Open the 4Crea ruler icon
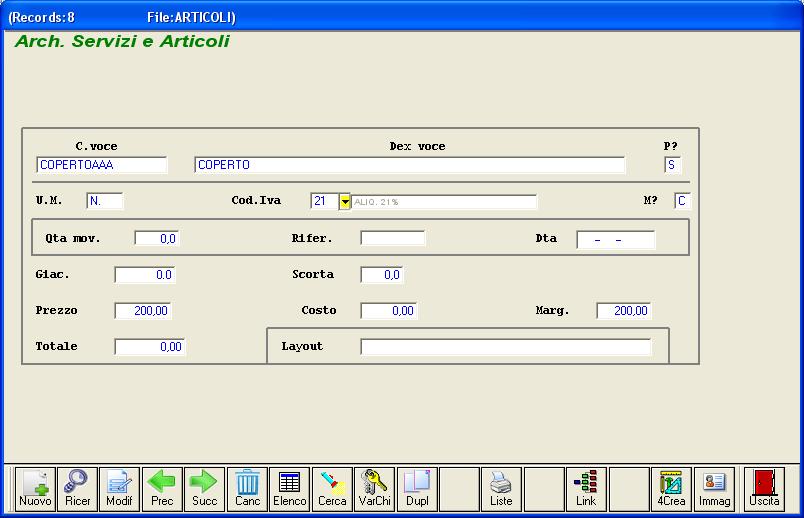 coord(671,489)
